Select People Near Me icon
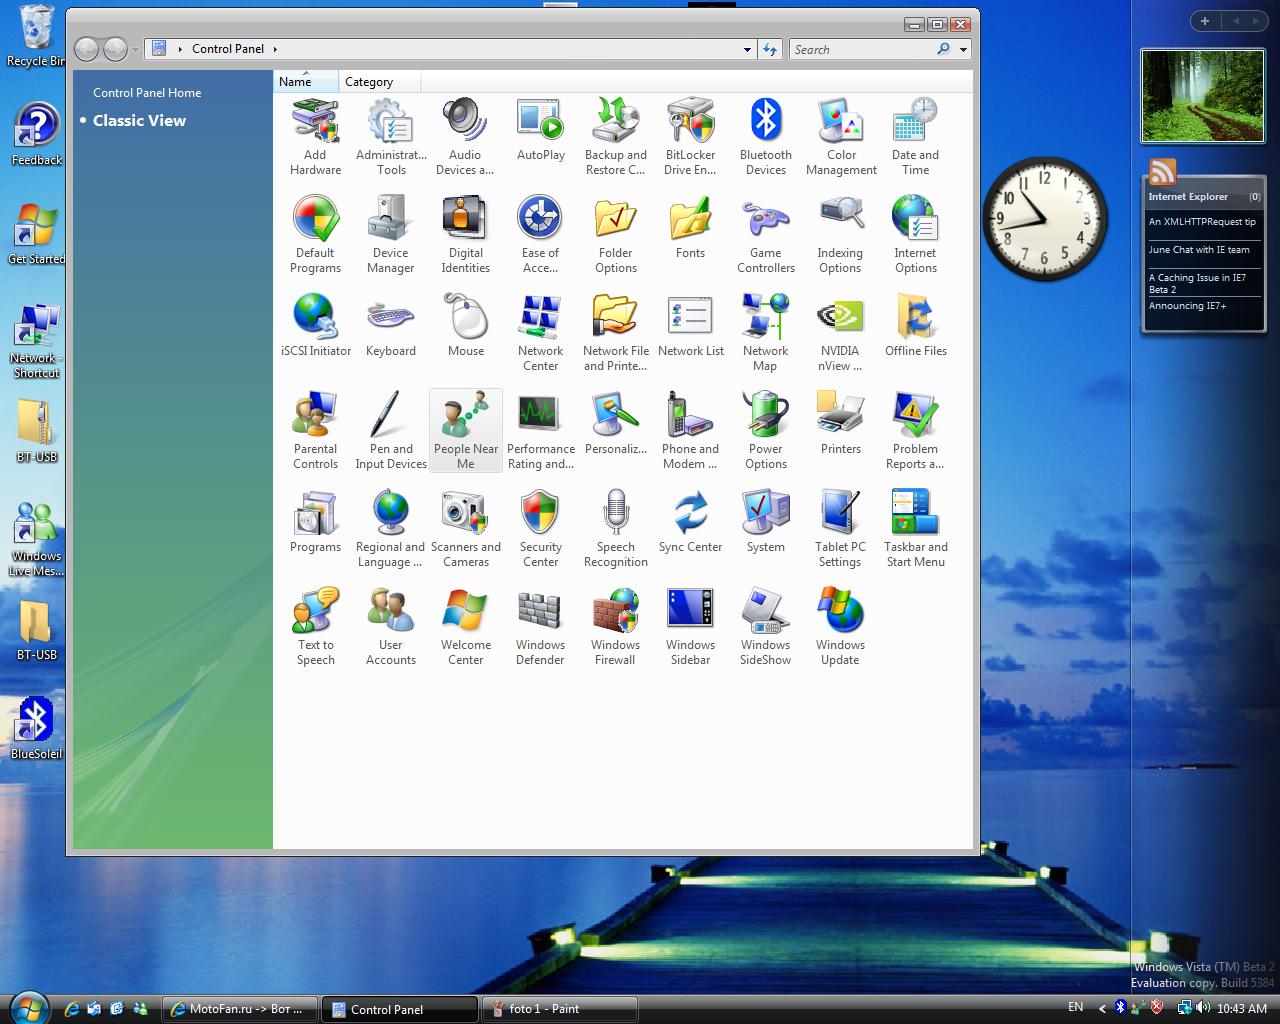The width and height of the screenshot is (1280, 1024). click(465, 431)
